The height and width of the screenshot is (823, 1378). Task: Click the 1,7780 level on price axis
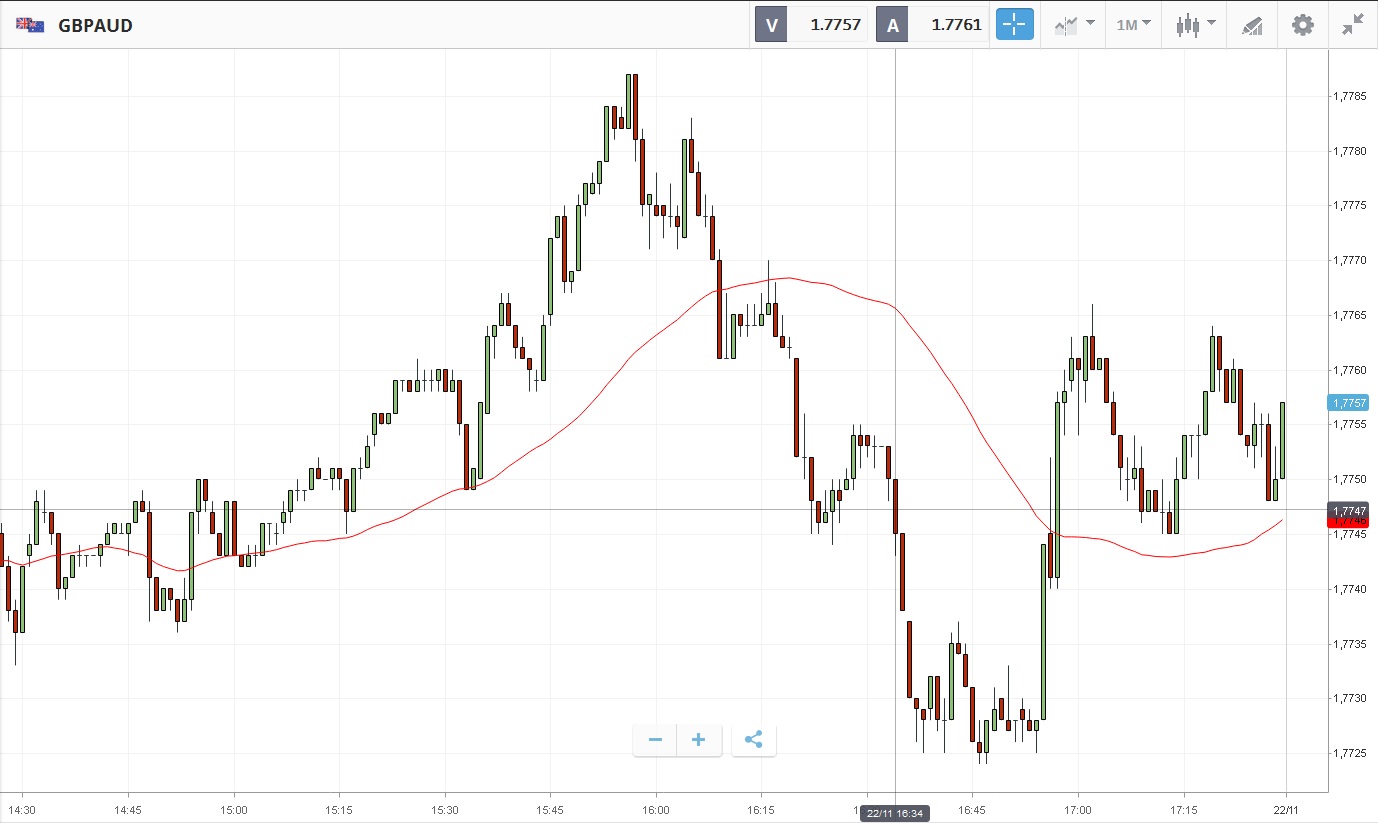(1349, 151)
